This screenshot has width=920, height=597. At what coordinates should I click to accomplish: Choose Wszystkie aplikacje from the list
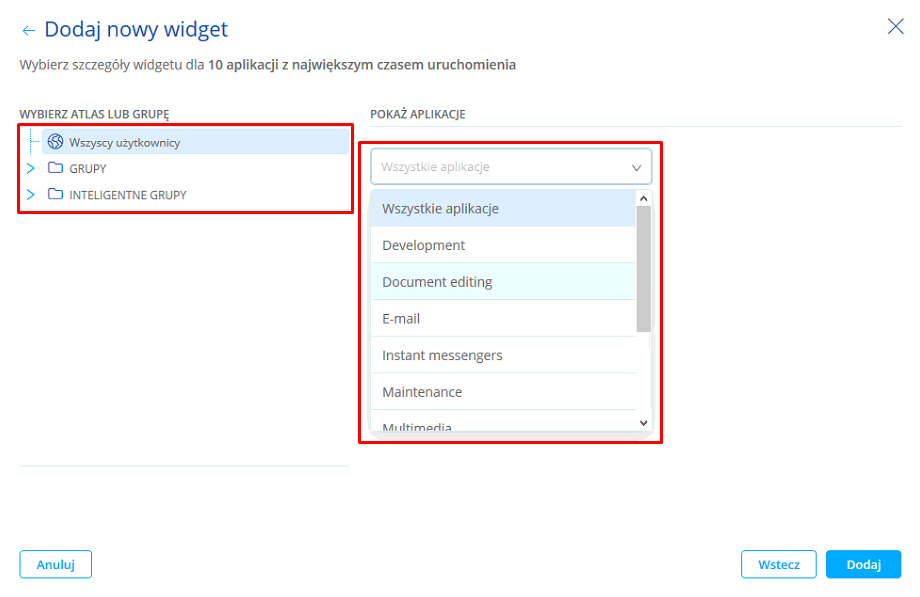[440, 209]
